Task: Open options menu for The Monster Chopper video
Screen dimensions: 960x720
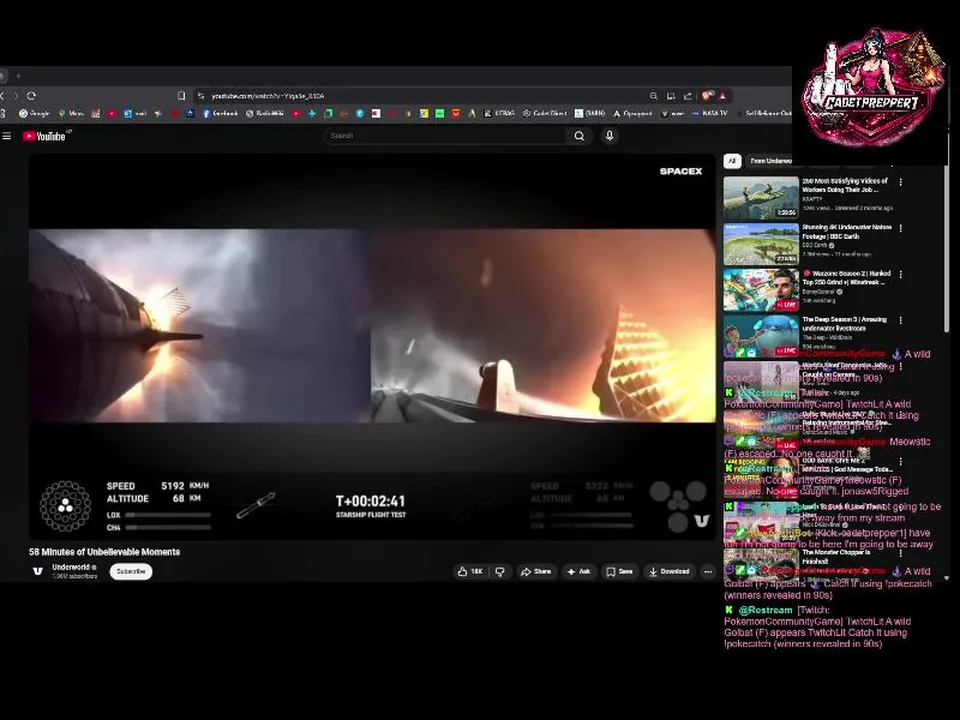Action: pyautogui.click(x=901, y=553)
